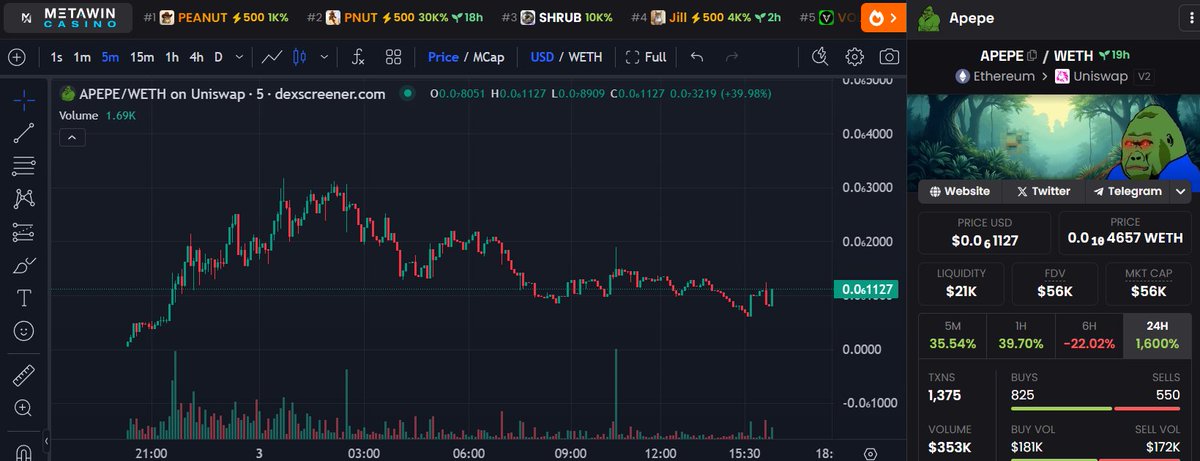Click the current price label 0.0₆1127
Viewport: 1200px width, 461px height.
pyautogui.click(x=865, y=290)
